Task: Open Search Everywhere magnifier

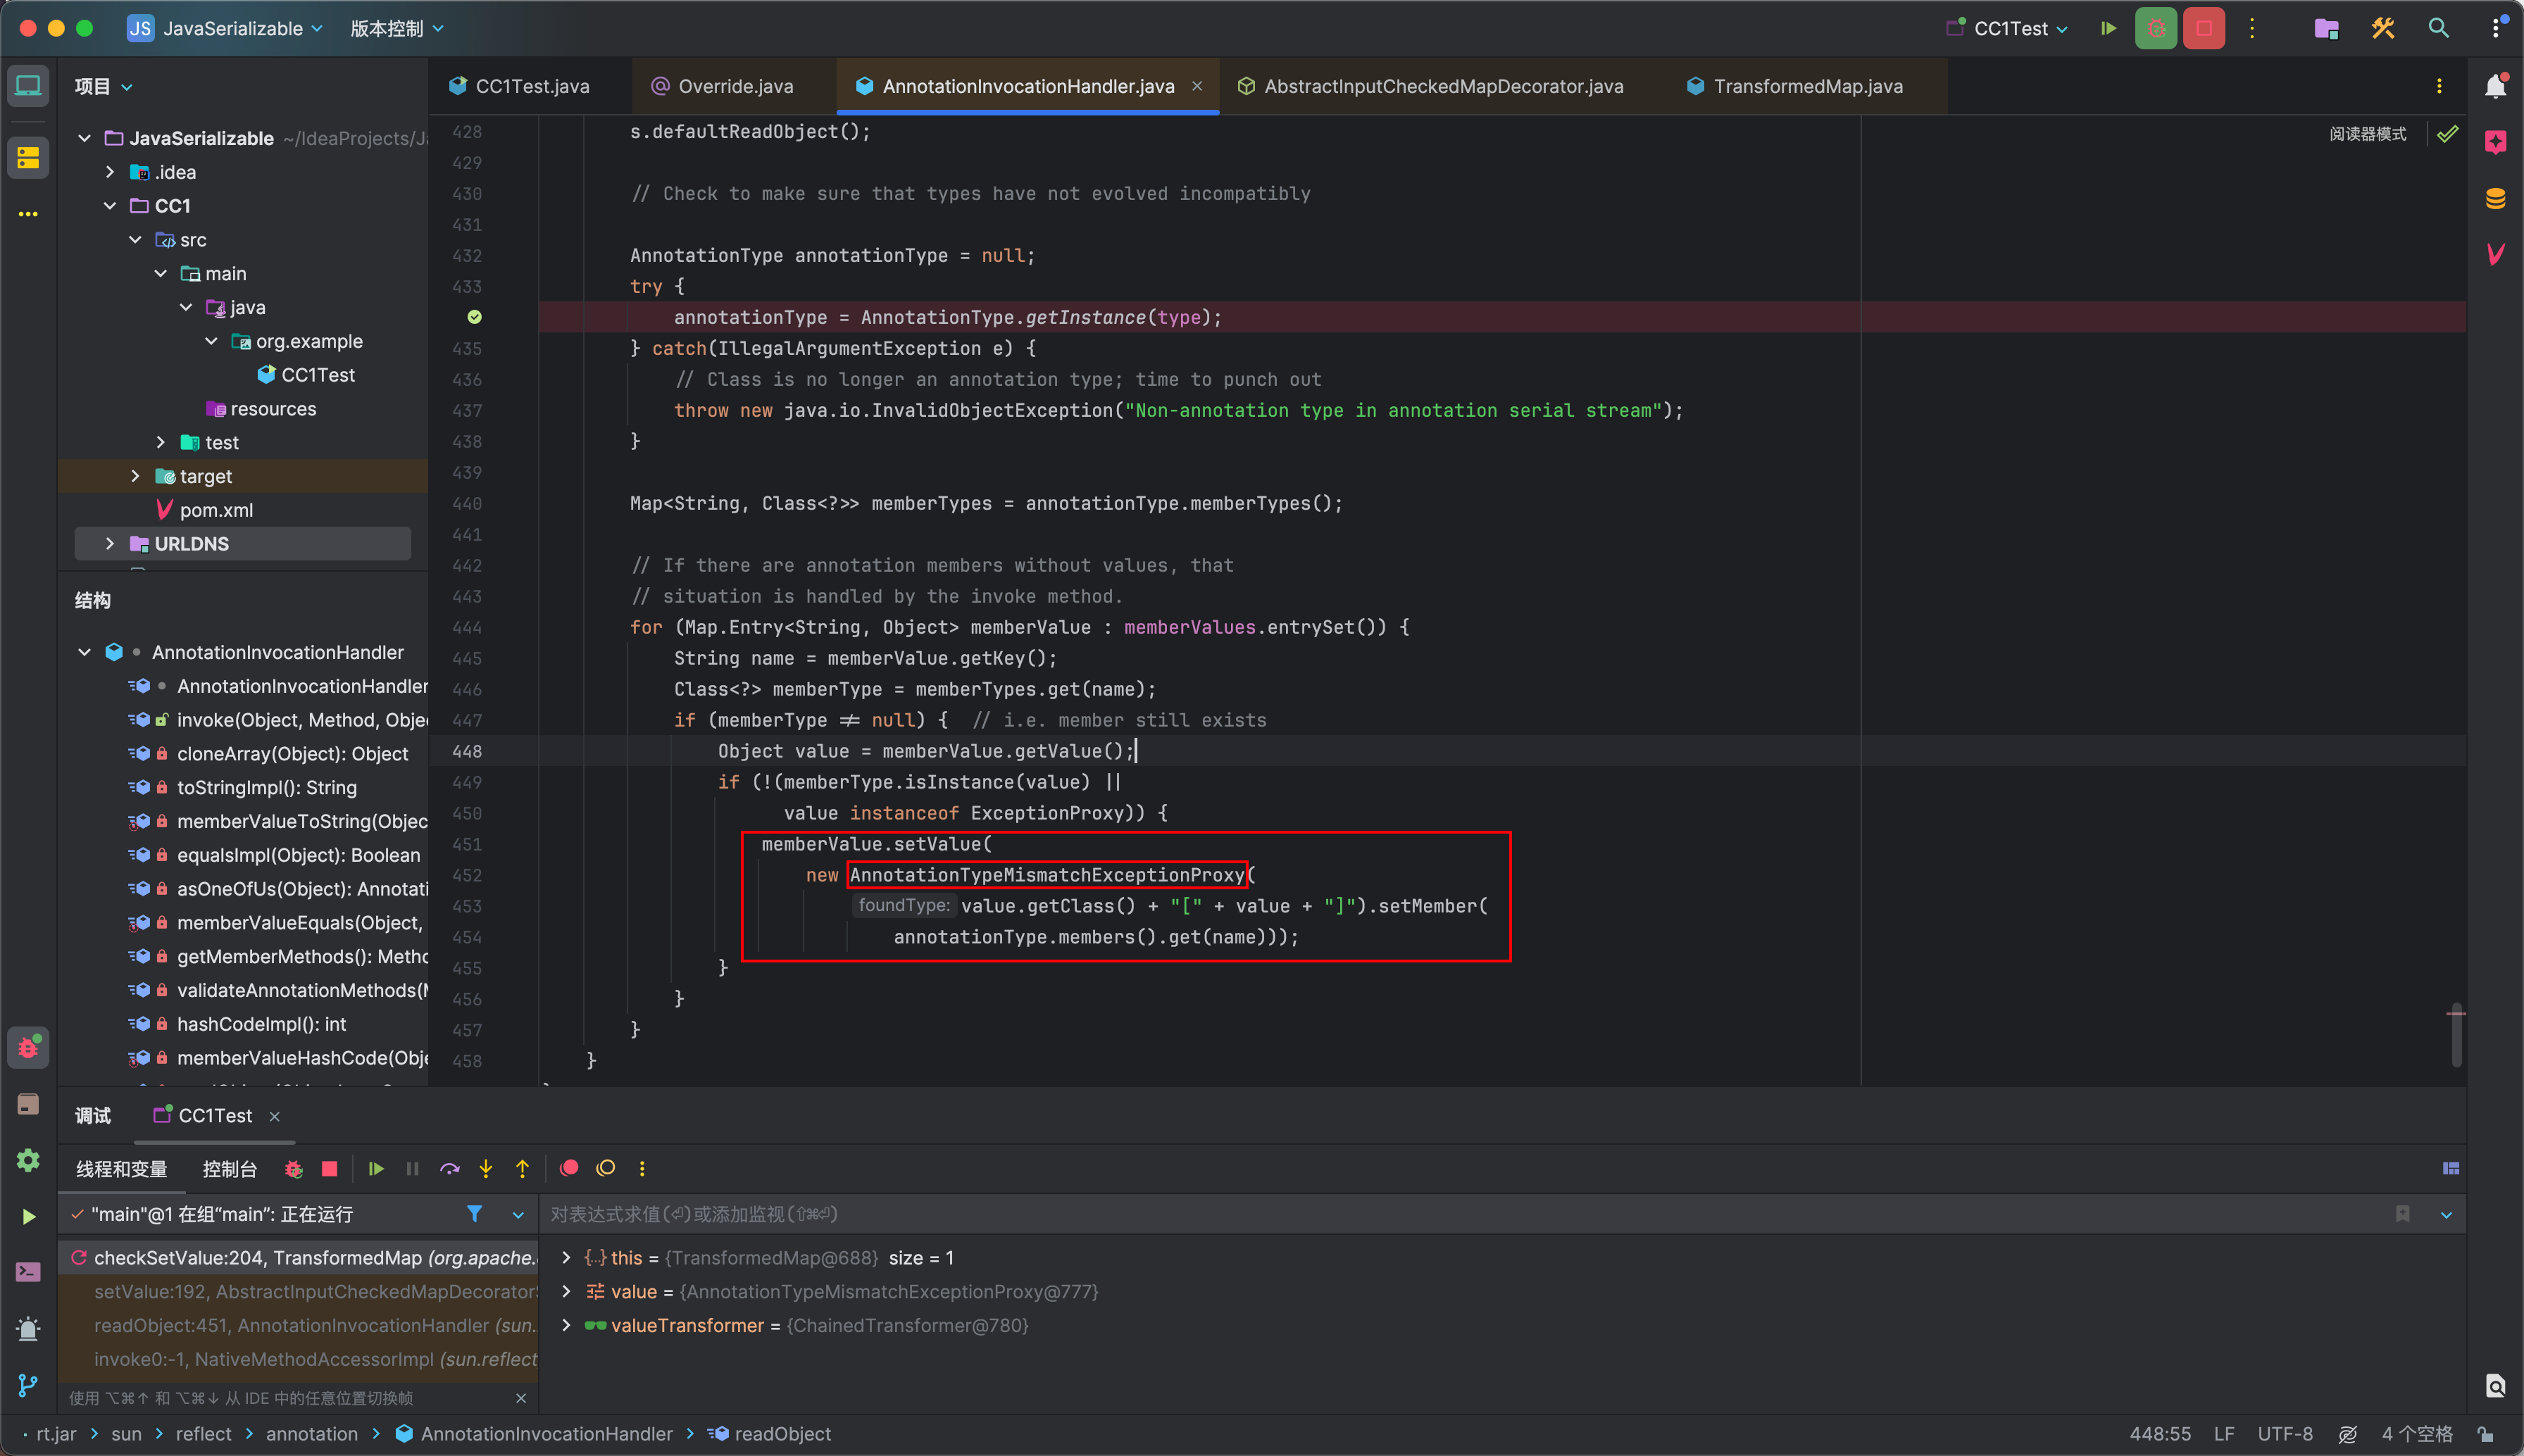Action: tap(2439, 28)
